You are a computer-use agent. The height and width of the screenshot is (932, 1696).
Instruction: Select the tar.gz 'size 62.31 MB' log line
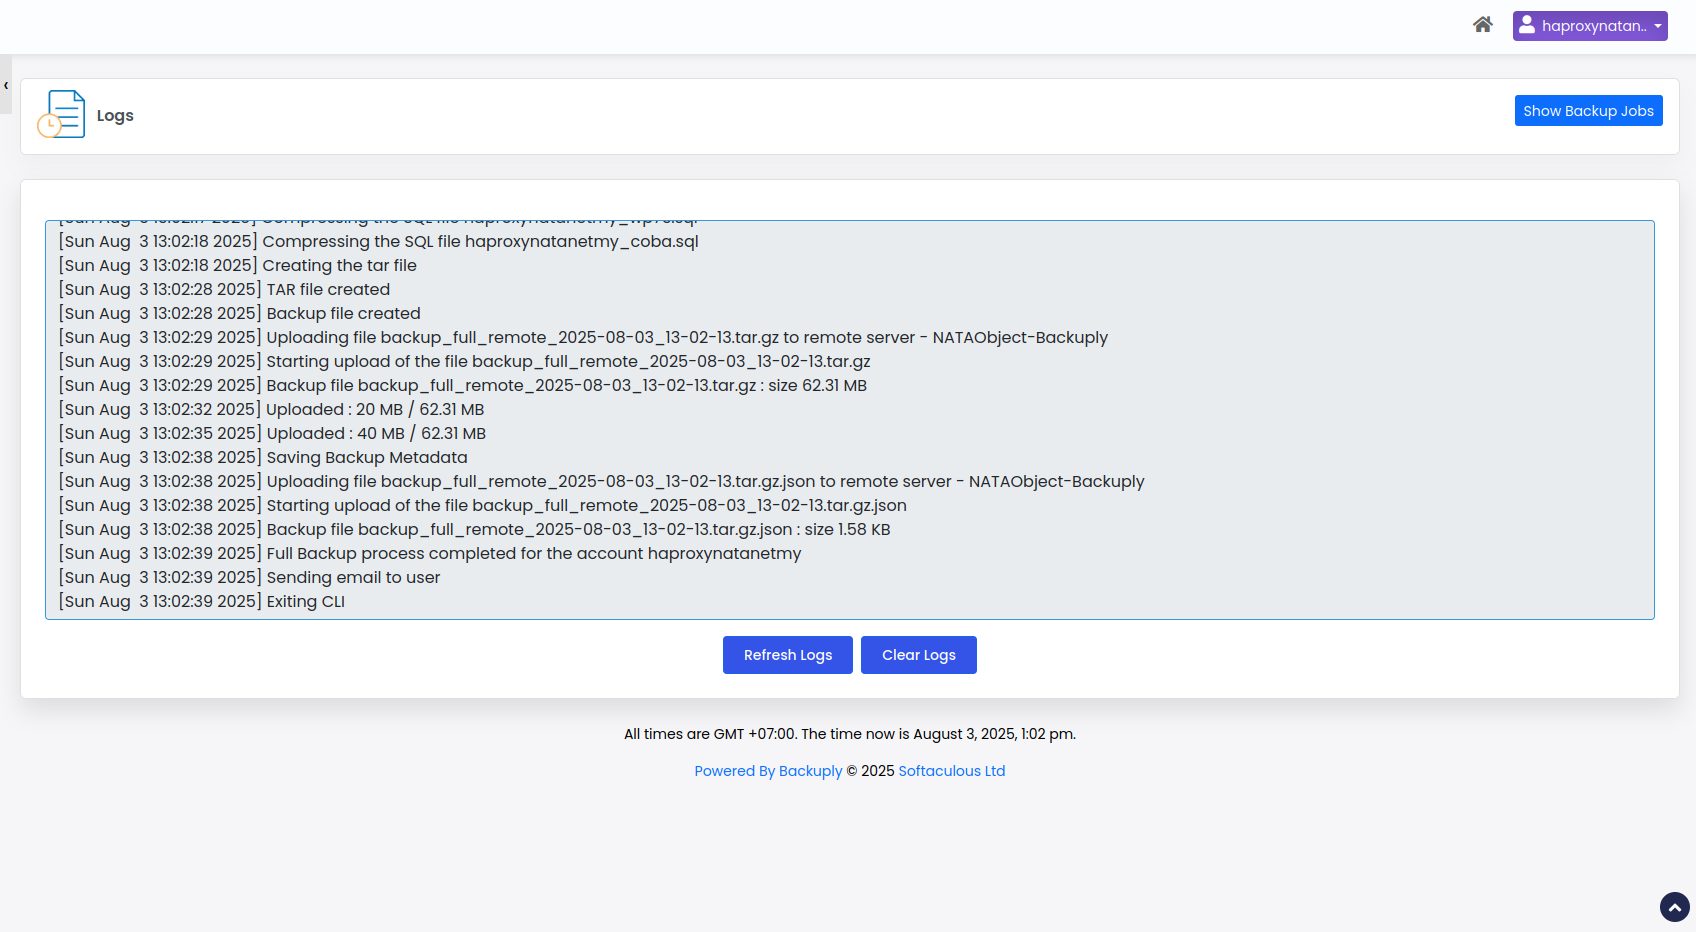(x=463, y=385)
